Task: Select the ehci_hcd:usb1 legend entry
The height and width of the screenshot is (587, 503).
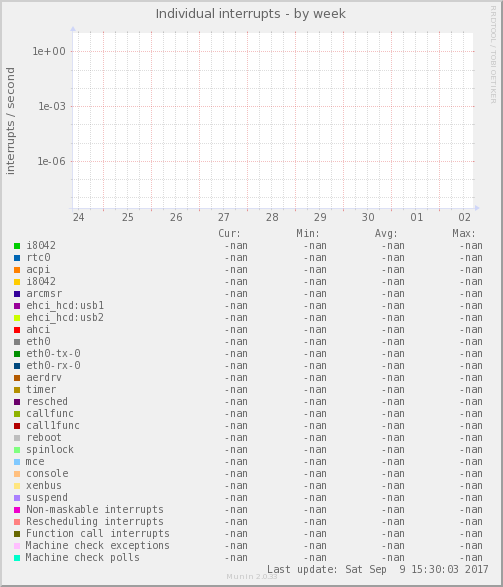Action: (x=65, y=305)
